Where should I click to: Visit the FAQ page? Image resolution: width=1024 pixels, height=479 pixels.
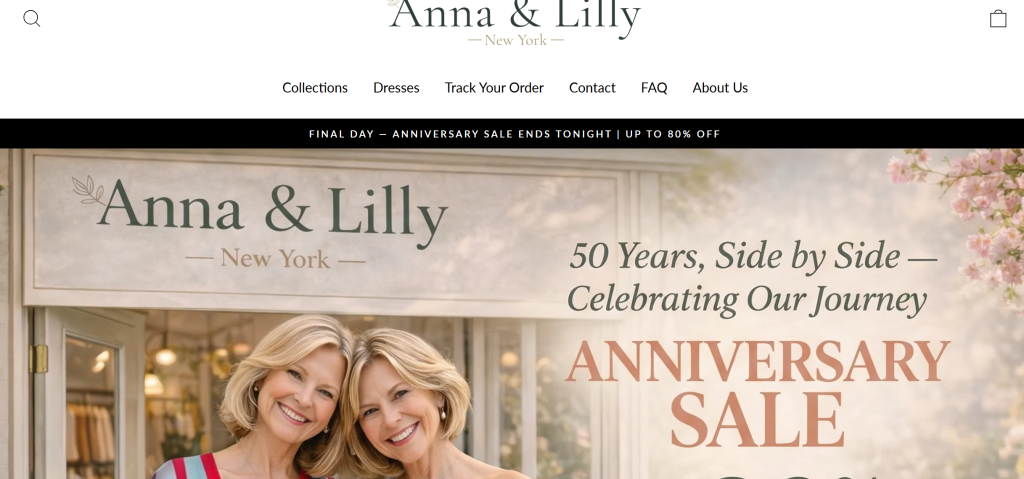pos(654,88)
